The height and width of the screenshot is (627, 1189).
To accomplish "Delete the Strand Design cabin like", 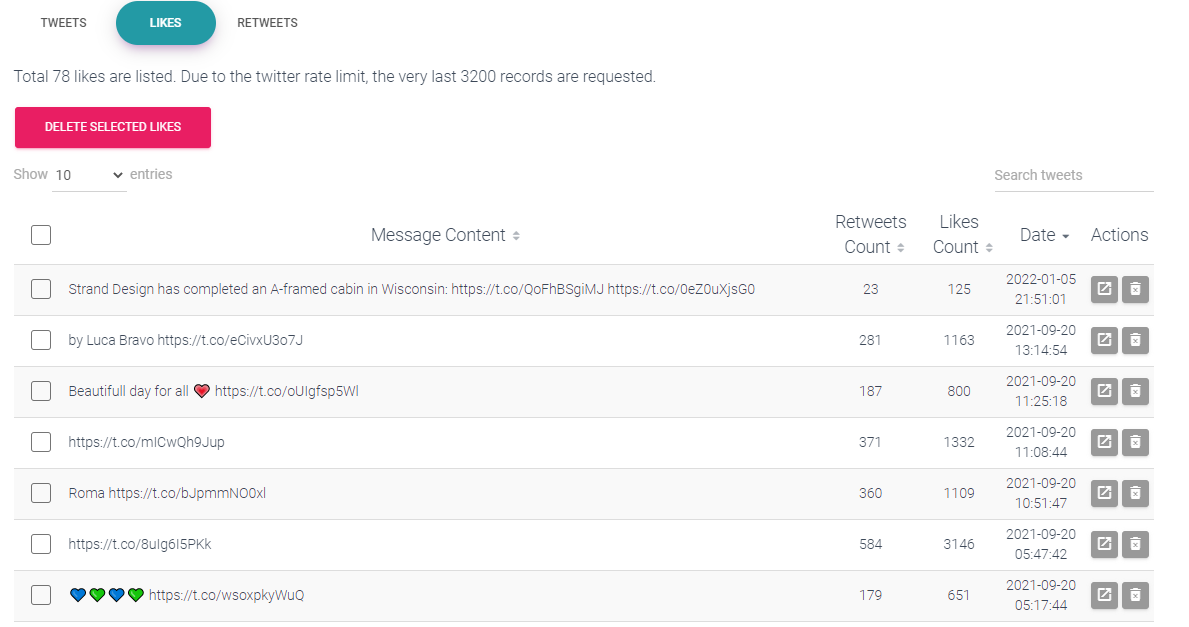I will click(x=1135, y=289).
